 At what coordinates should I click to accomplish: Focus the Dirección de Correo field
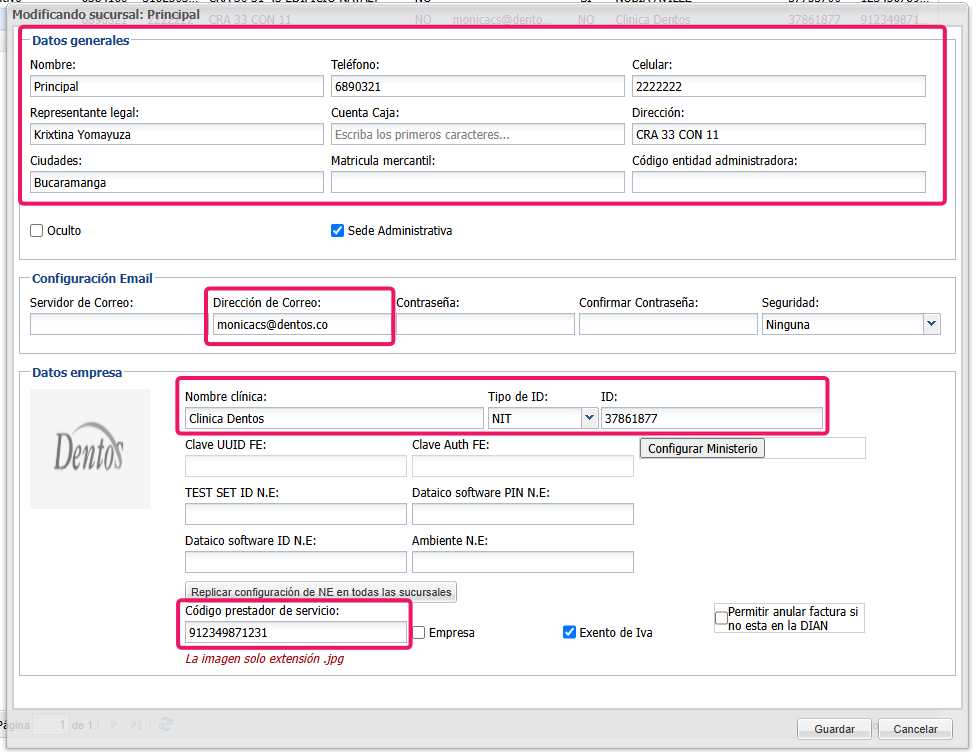301,325
